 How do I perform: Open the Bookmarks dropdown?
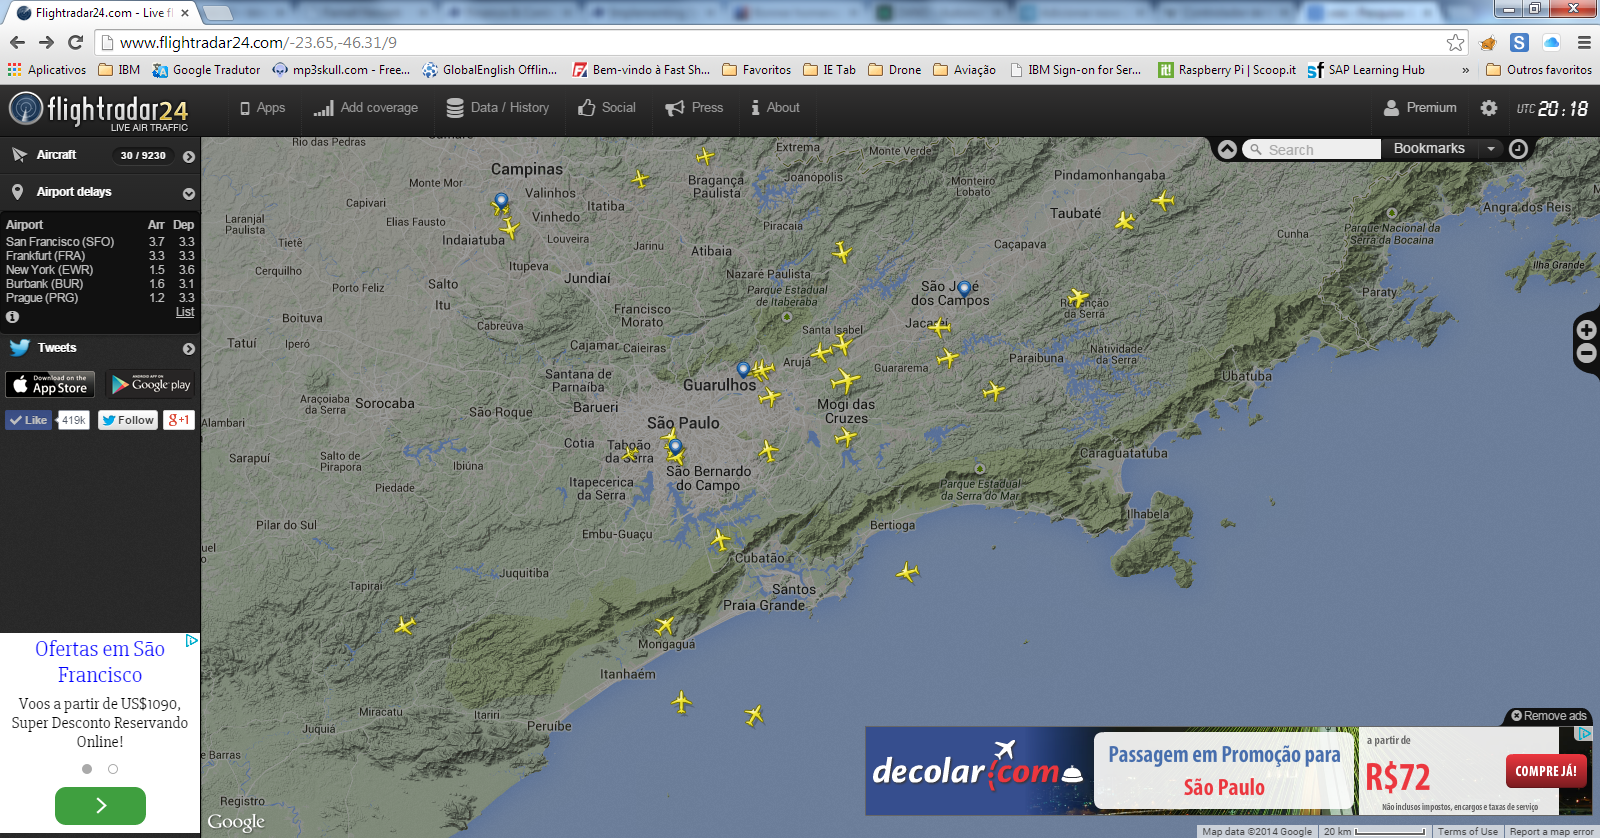point(1491,149)
